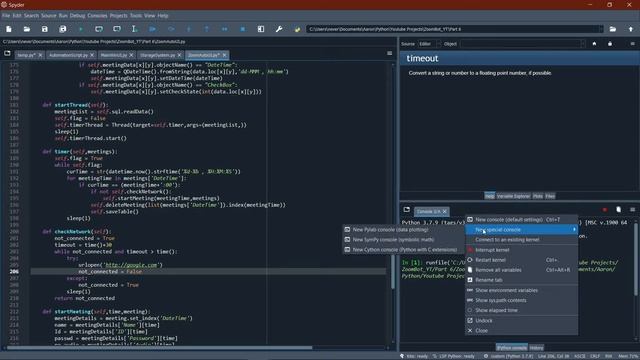Save the current file in the toolbar
The height and width of the screenshot is (360, 640).
point(44,29)
